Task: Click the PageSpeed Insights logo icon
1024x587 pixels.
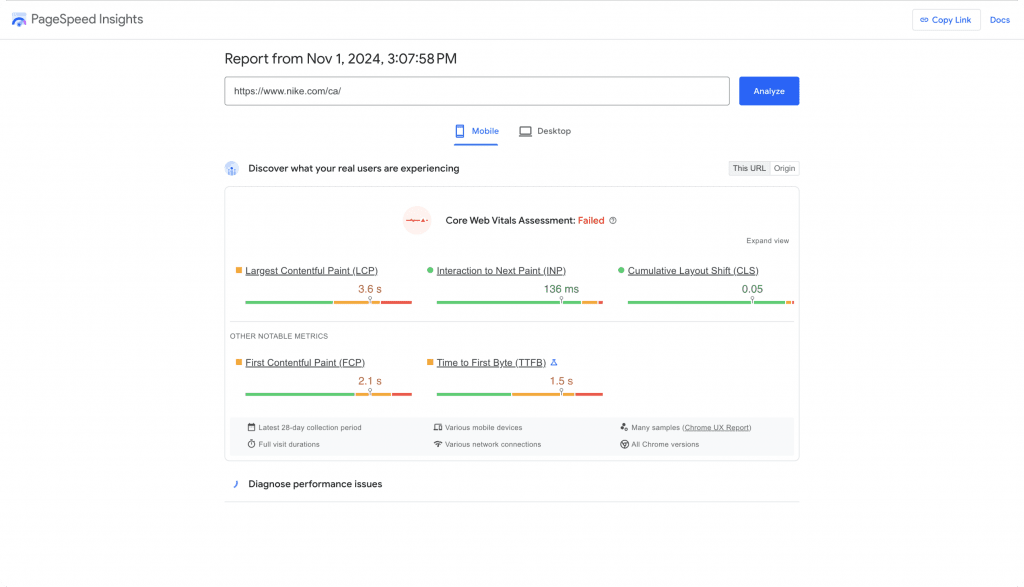Action: (20, 18)
